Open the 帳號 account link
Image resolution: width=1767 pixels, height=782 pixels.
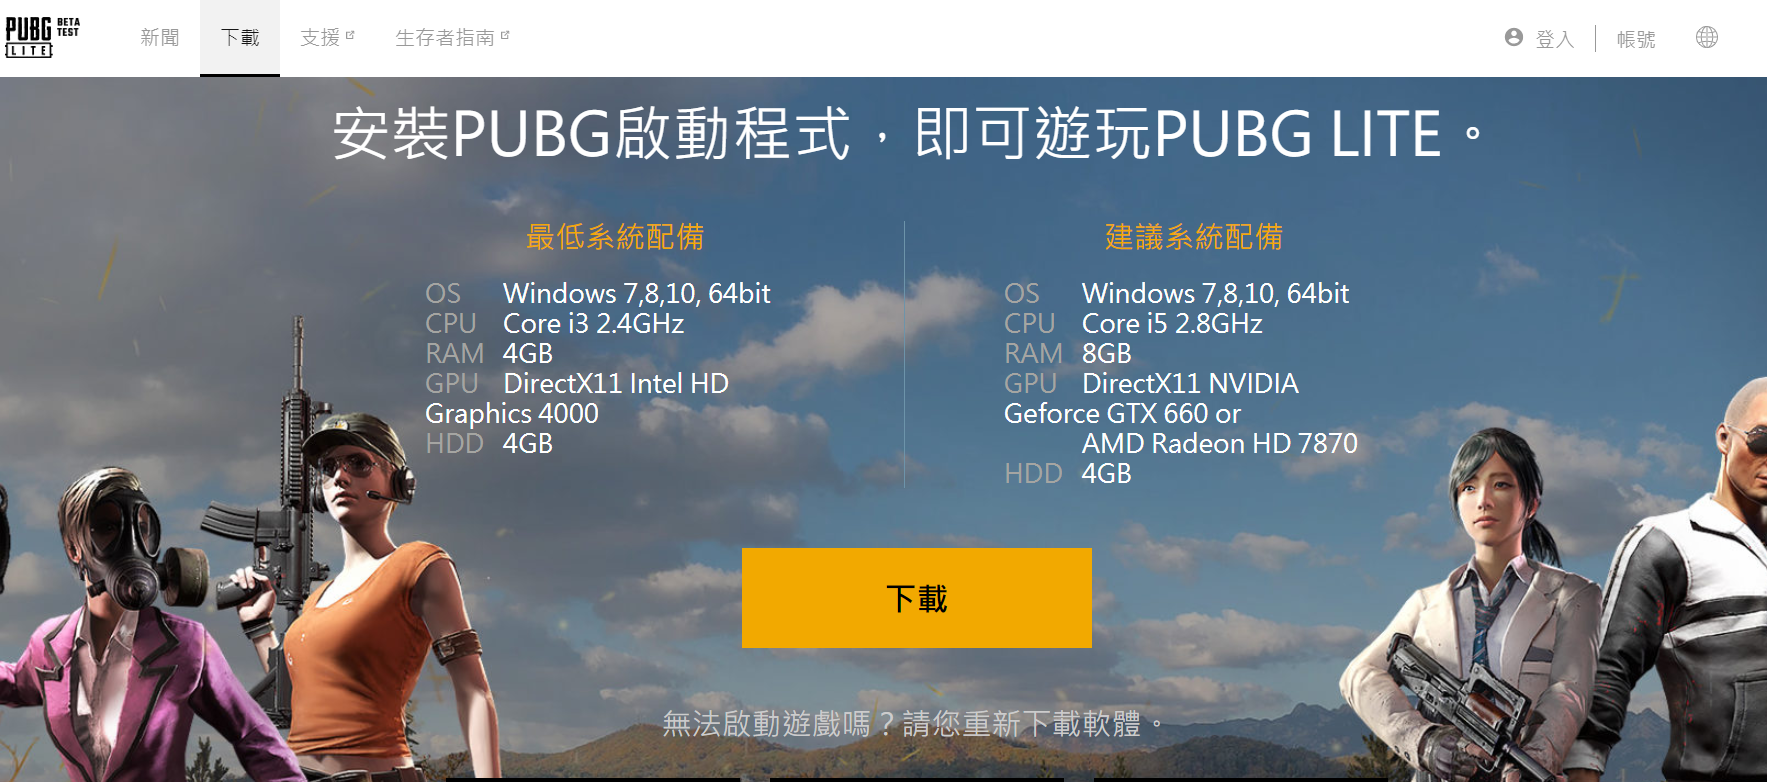[x=1636, y=39]
